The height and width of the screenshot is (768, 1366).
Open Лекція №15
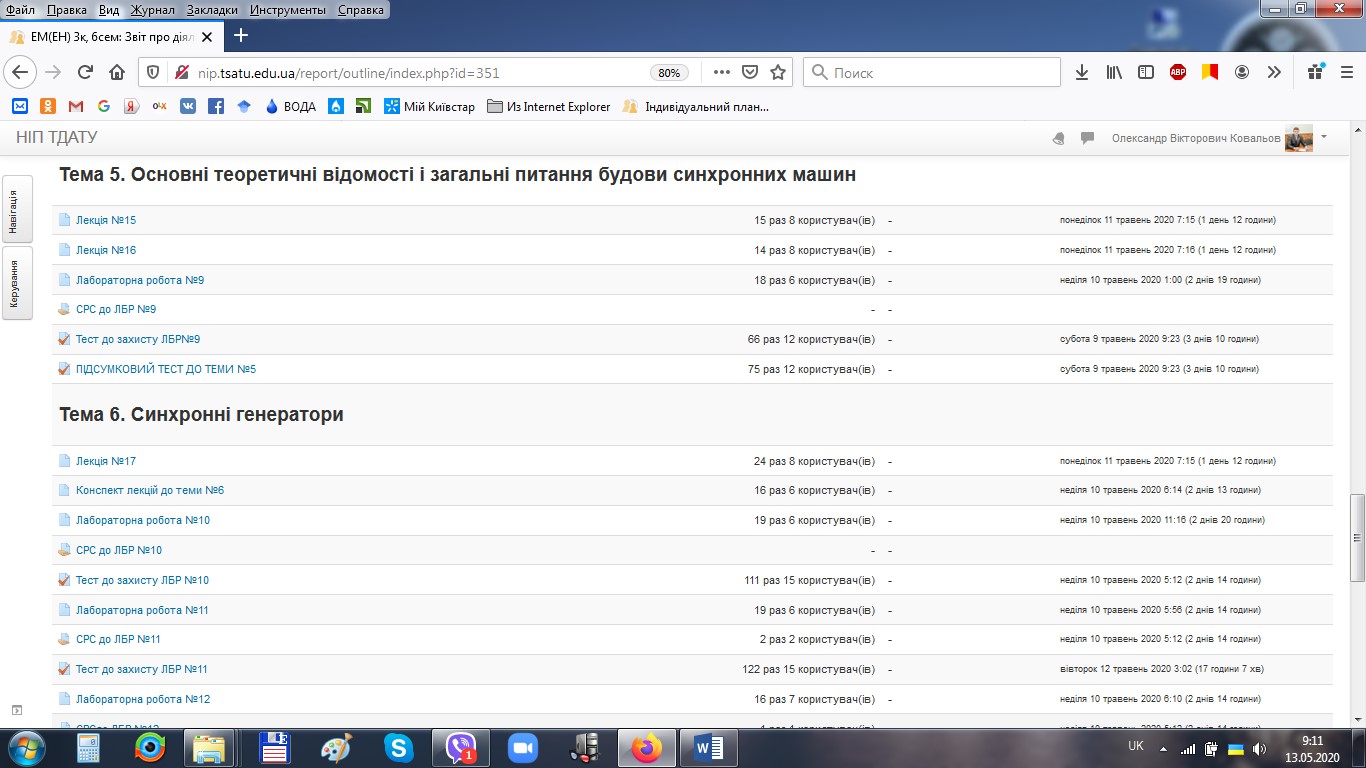(x=106, y=220)
